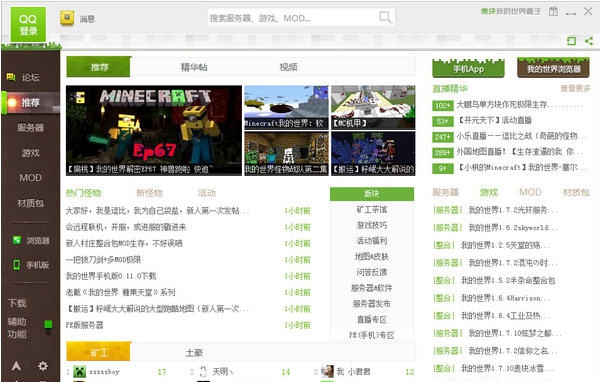Select the 热门怪物 tab
Image resolution: width=600 pixels, height=382 pixels.
point(83,193)
